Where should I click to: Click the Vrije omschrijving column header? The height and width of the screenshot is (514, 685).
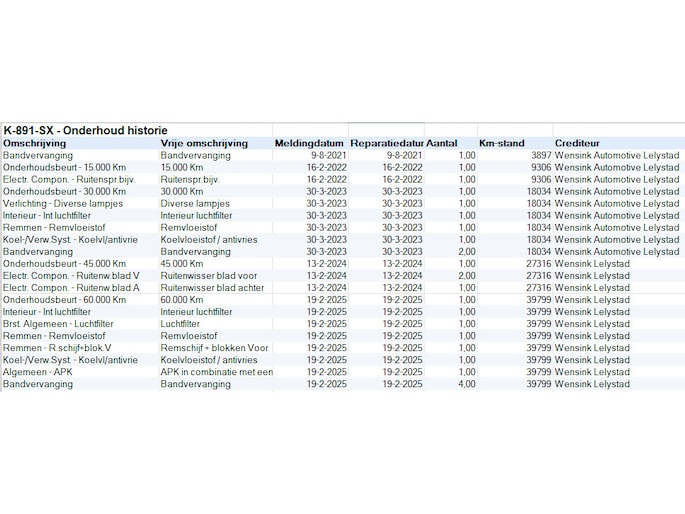click(x=204, y=143)
